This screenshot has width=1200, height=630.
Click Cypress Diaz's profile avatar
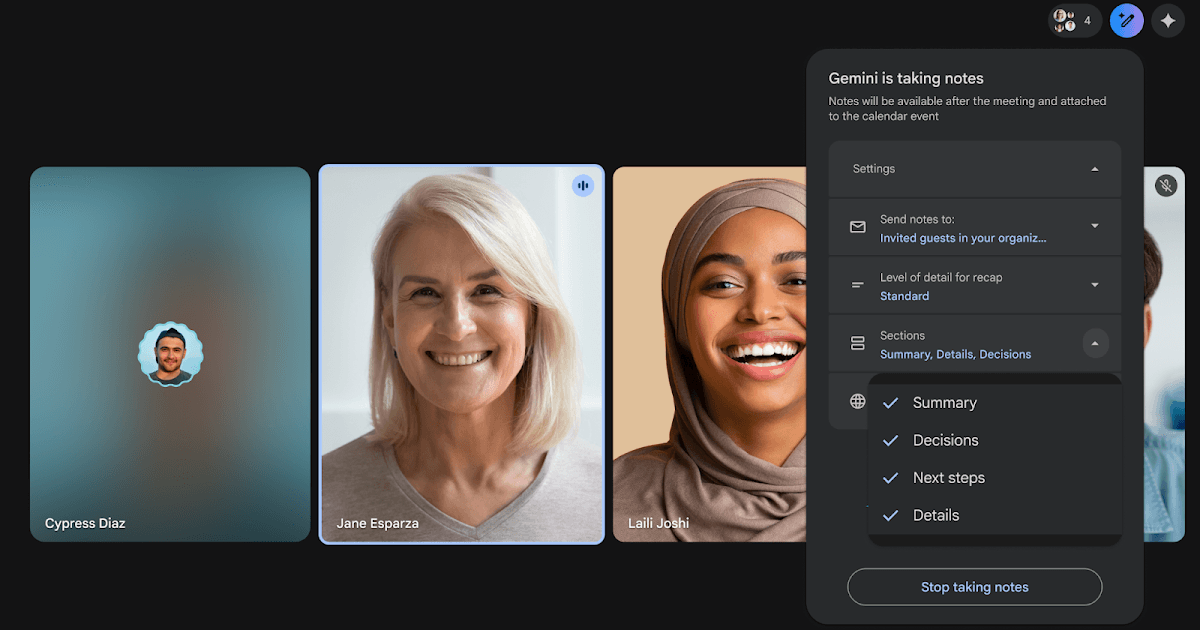(170, 354)
